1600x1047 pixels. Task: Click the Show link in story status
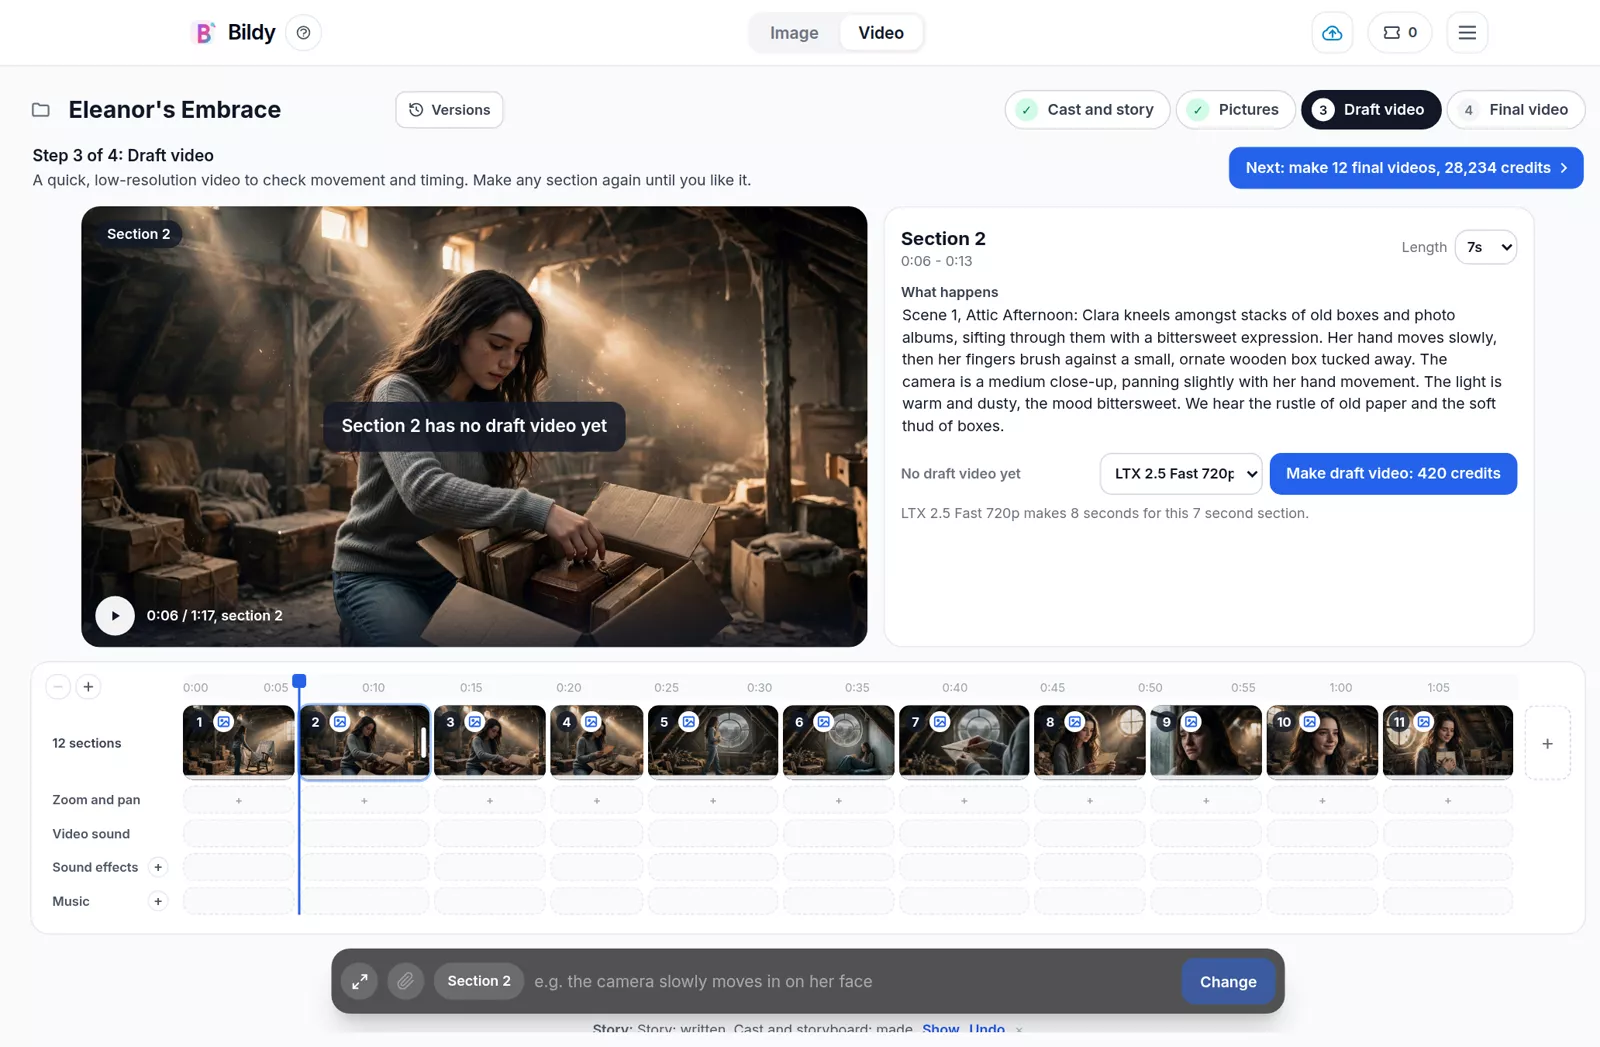[x=940, y=1029]
